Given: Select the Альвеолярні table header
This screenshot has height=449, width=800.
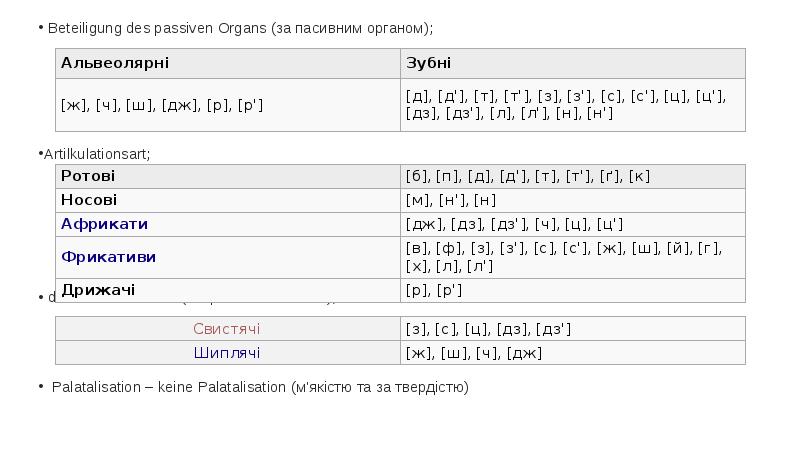Looking at the screenshot, I should [x=228, y=63].
